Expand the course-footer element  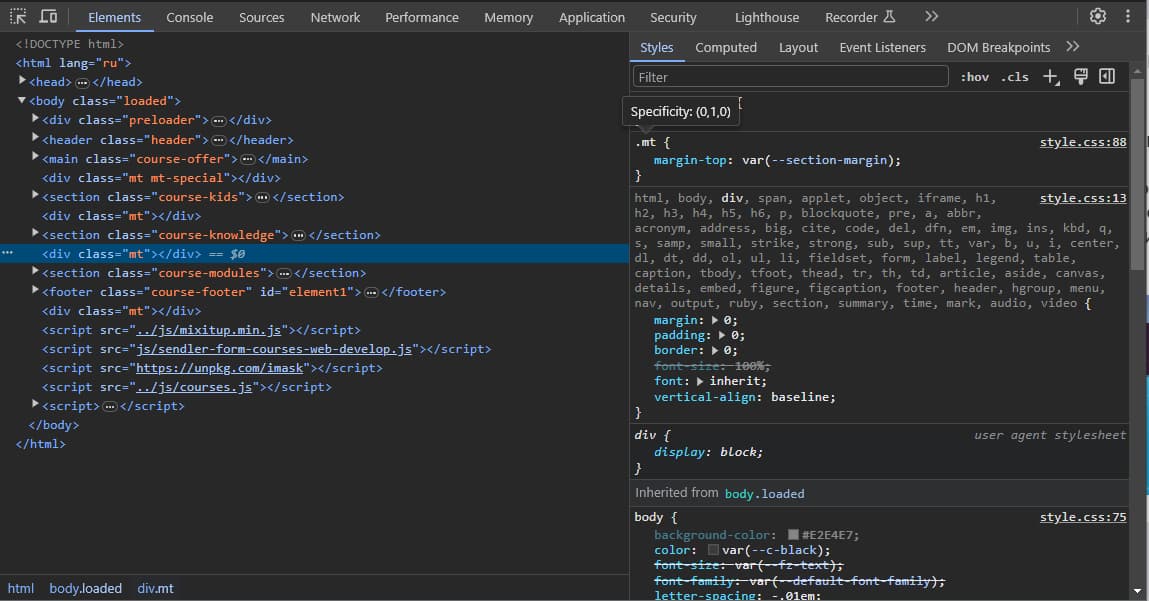click(36, 292)
